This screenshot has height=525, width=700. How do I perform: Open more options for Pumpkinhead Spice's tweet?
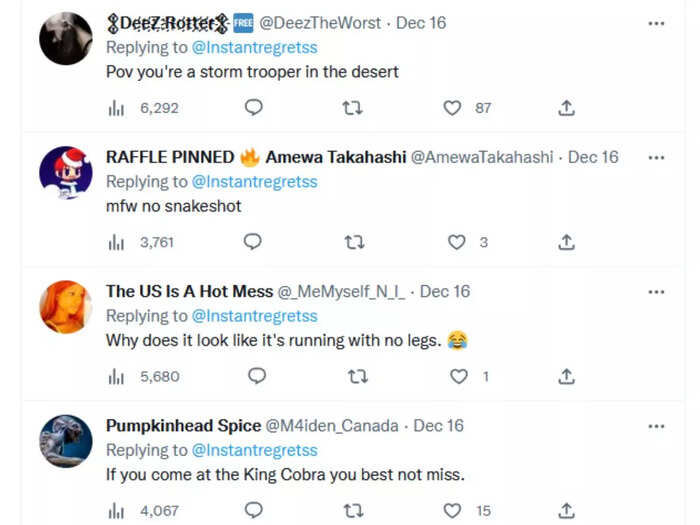pos(656,426)
